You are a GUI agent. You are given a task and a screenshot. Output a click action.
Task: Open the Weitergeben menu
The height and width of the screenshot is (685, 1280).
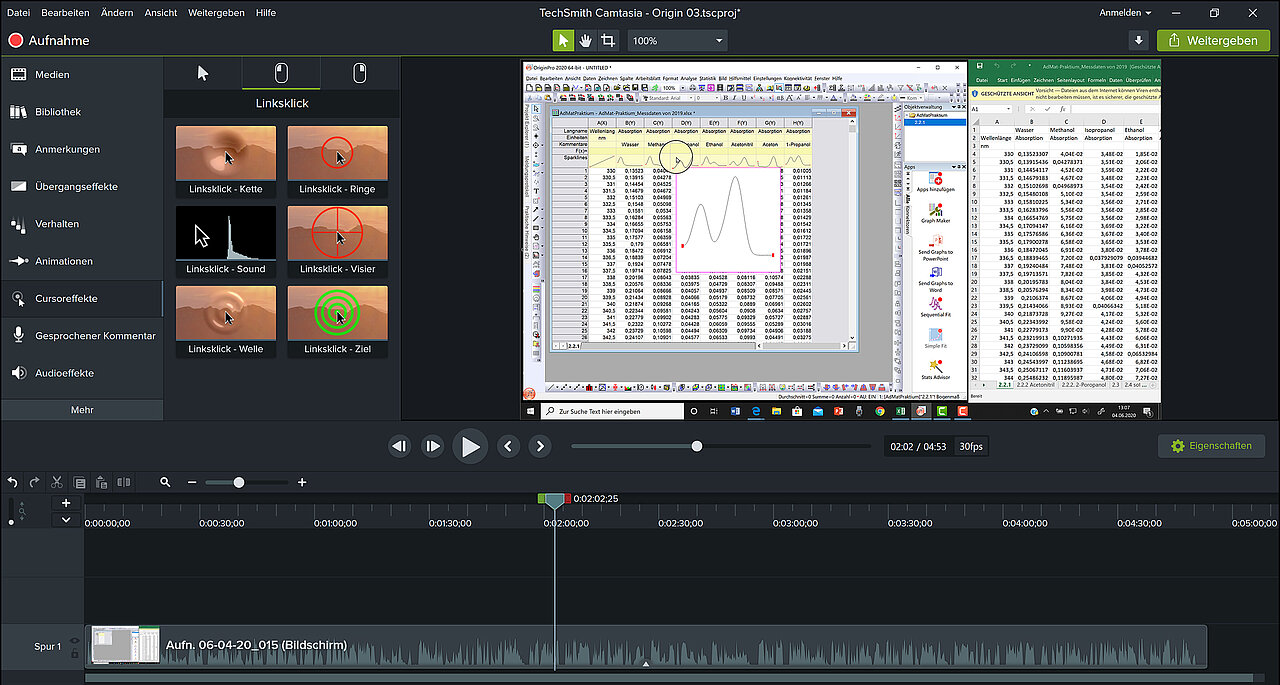pos(217,12)
